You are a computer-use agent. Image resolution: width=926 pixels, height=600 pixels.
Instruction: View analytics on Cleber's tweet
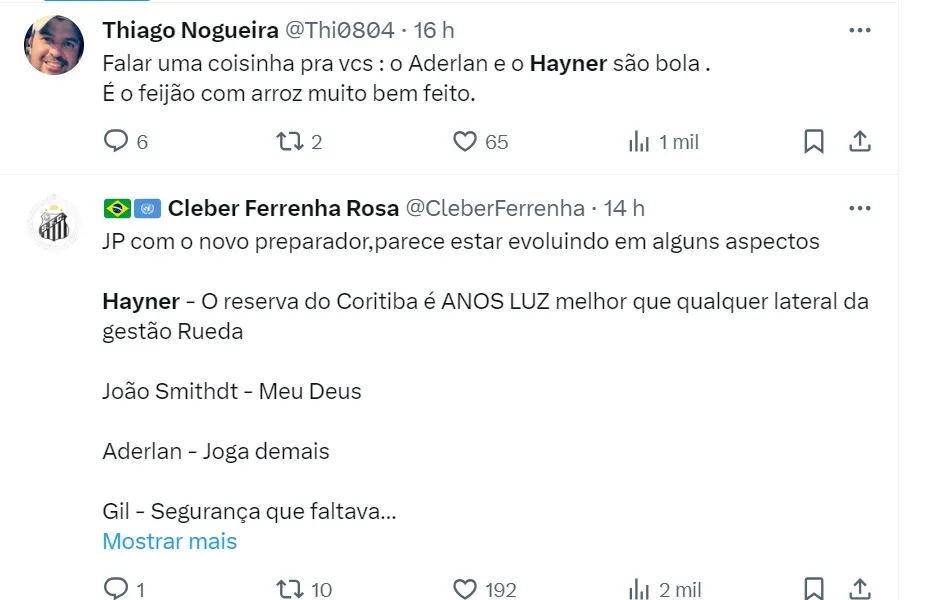pos(640,589)
